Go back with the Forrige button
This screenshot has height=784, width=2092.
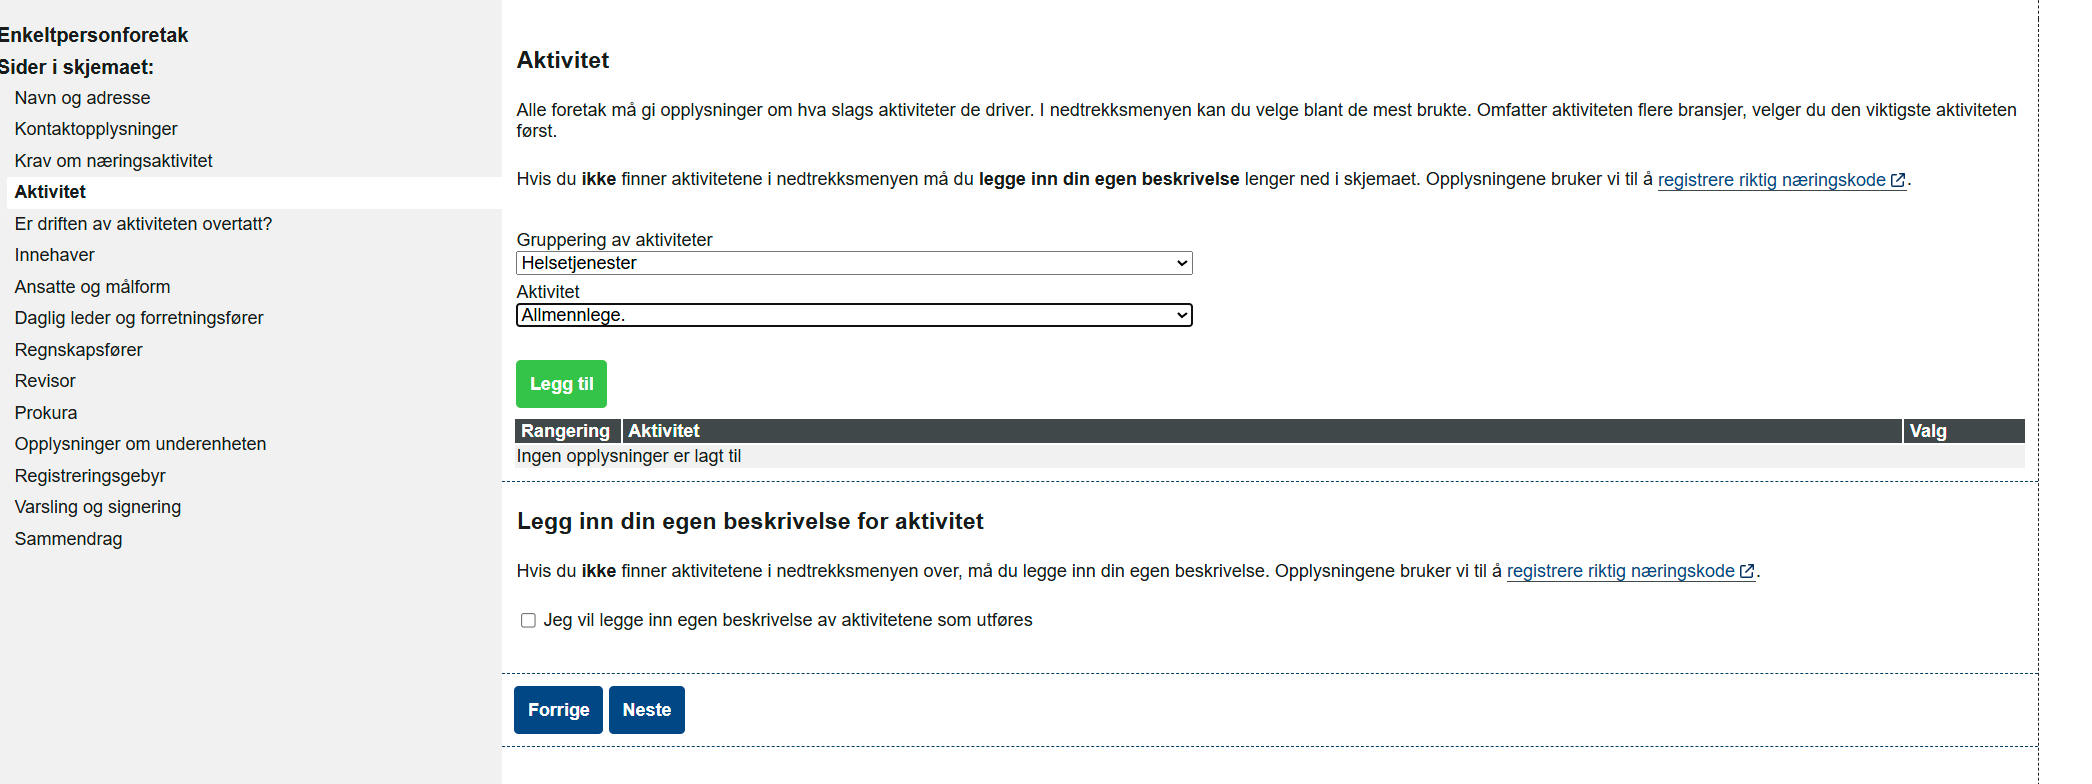tap(558, 710)
